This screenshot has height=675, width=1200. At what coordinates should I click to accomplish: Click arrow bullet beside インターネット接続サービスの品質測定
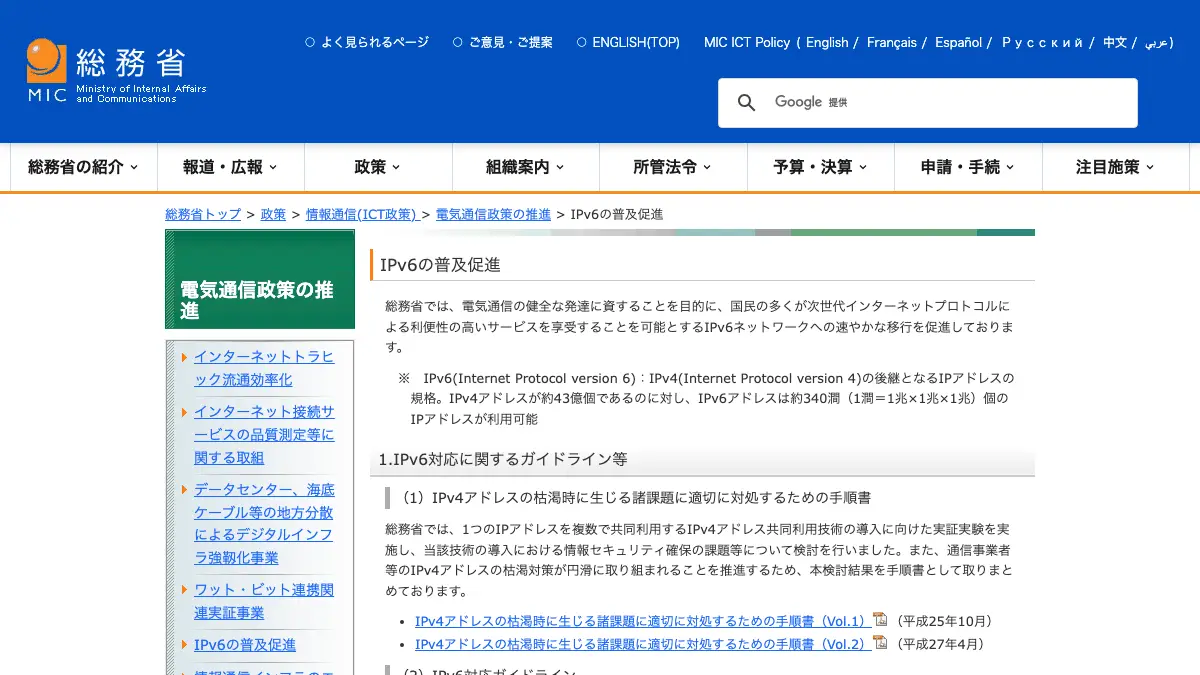[x=185, y=412]
